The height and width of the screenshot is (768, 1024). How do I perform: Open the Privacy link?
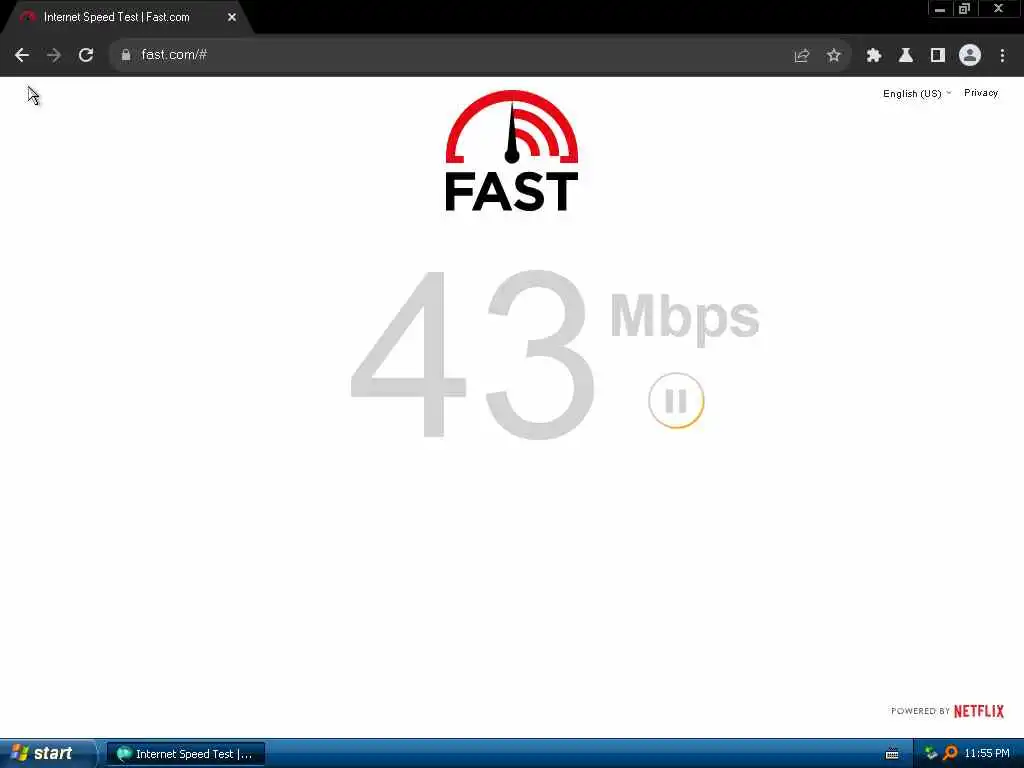click(981, 93)
